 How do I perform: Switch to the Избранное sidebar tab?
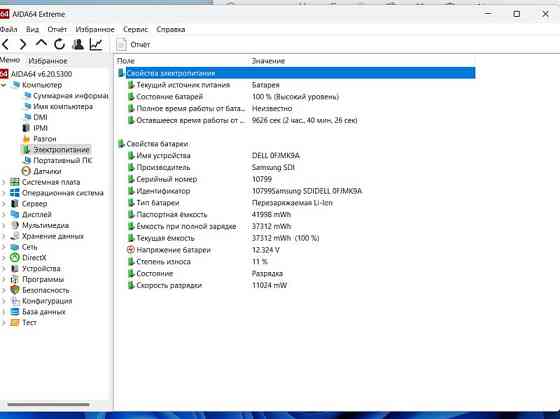pyautogui.click(x=48, y=61)
